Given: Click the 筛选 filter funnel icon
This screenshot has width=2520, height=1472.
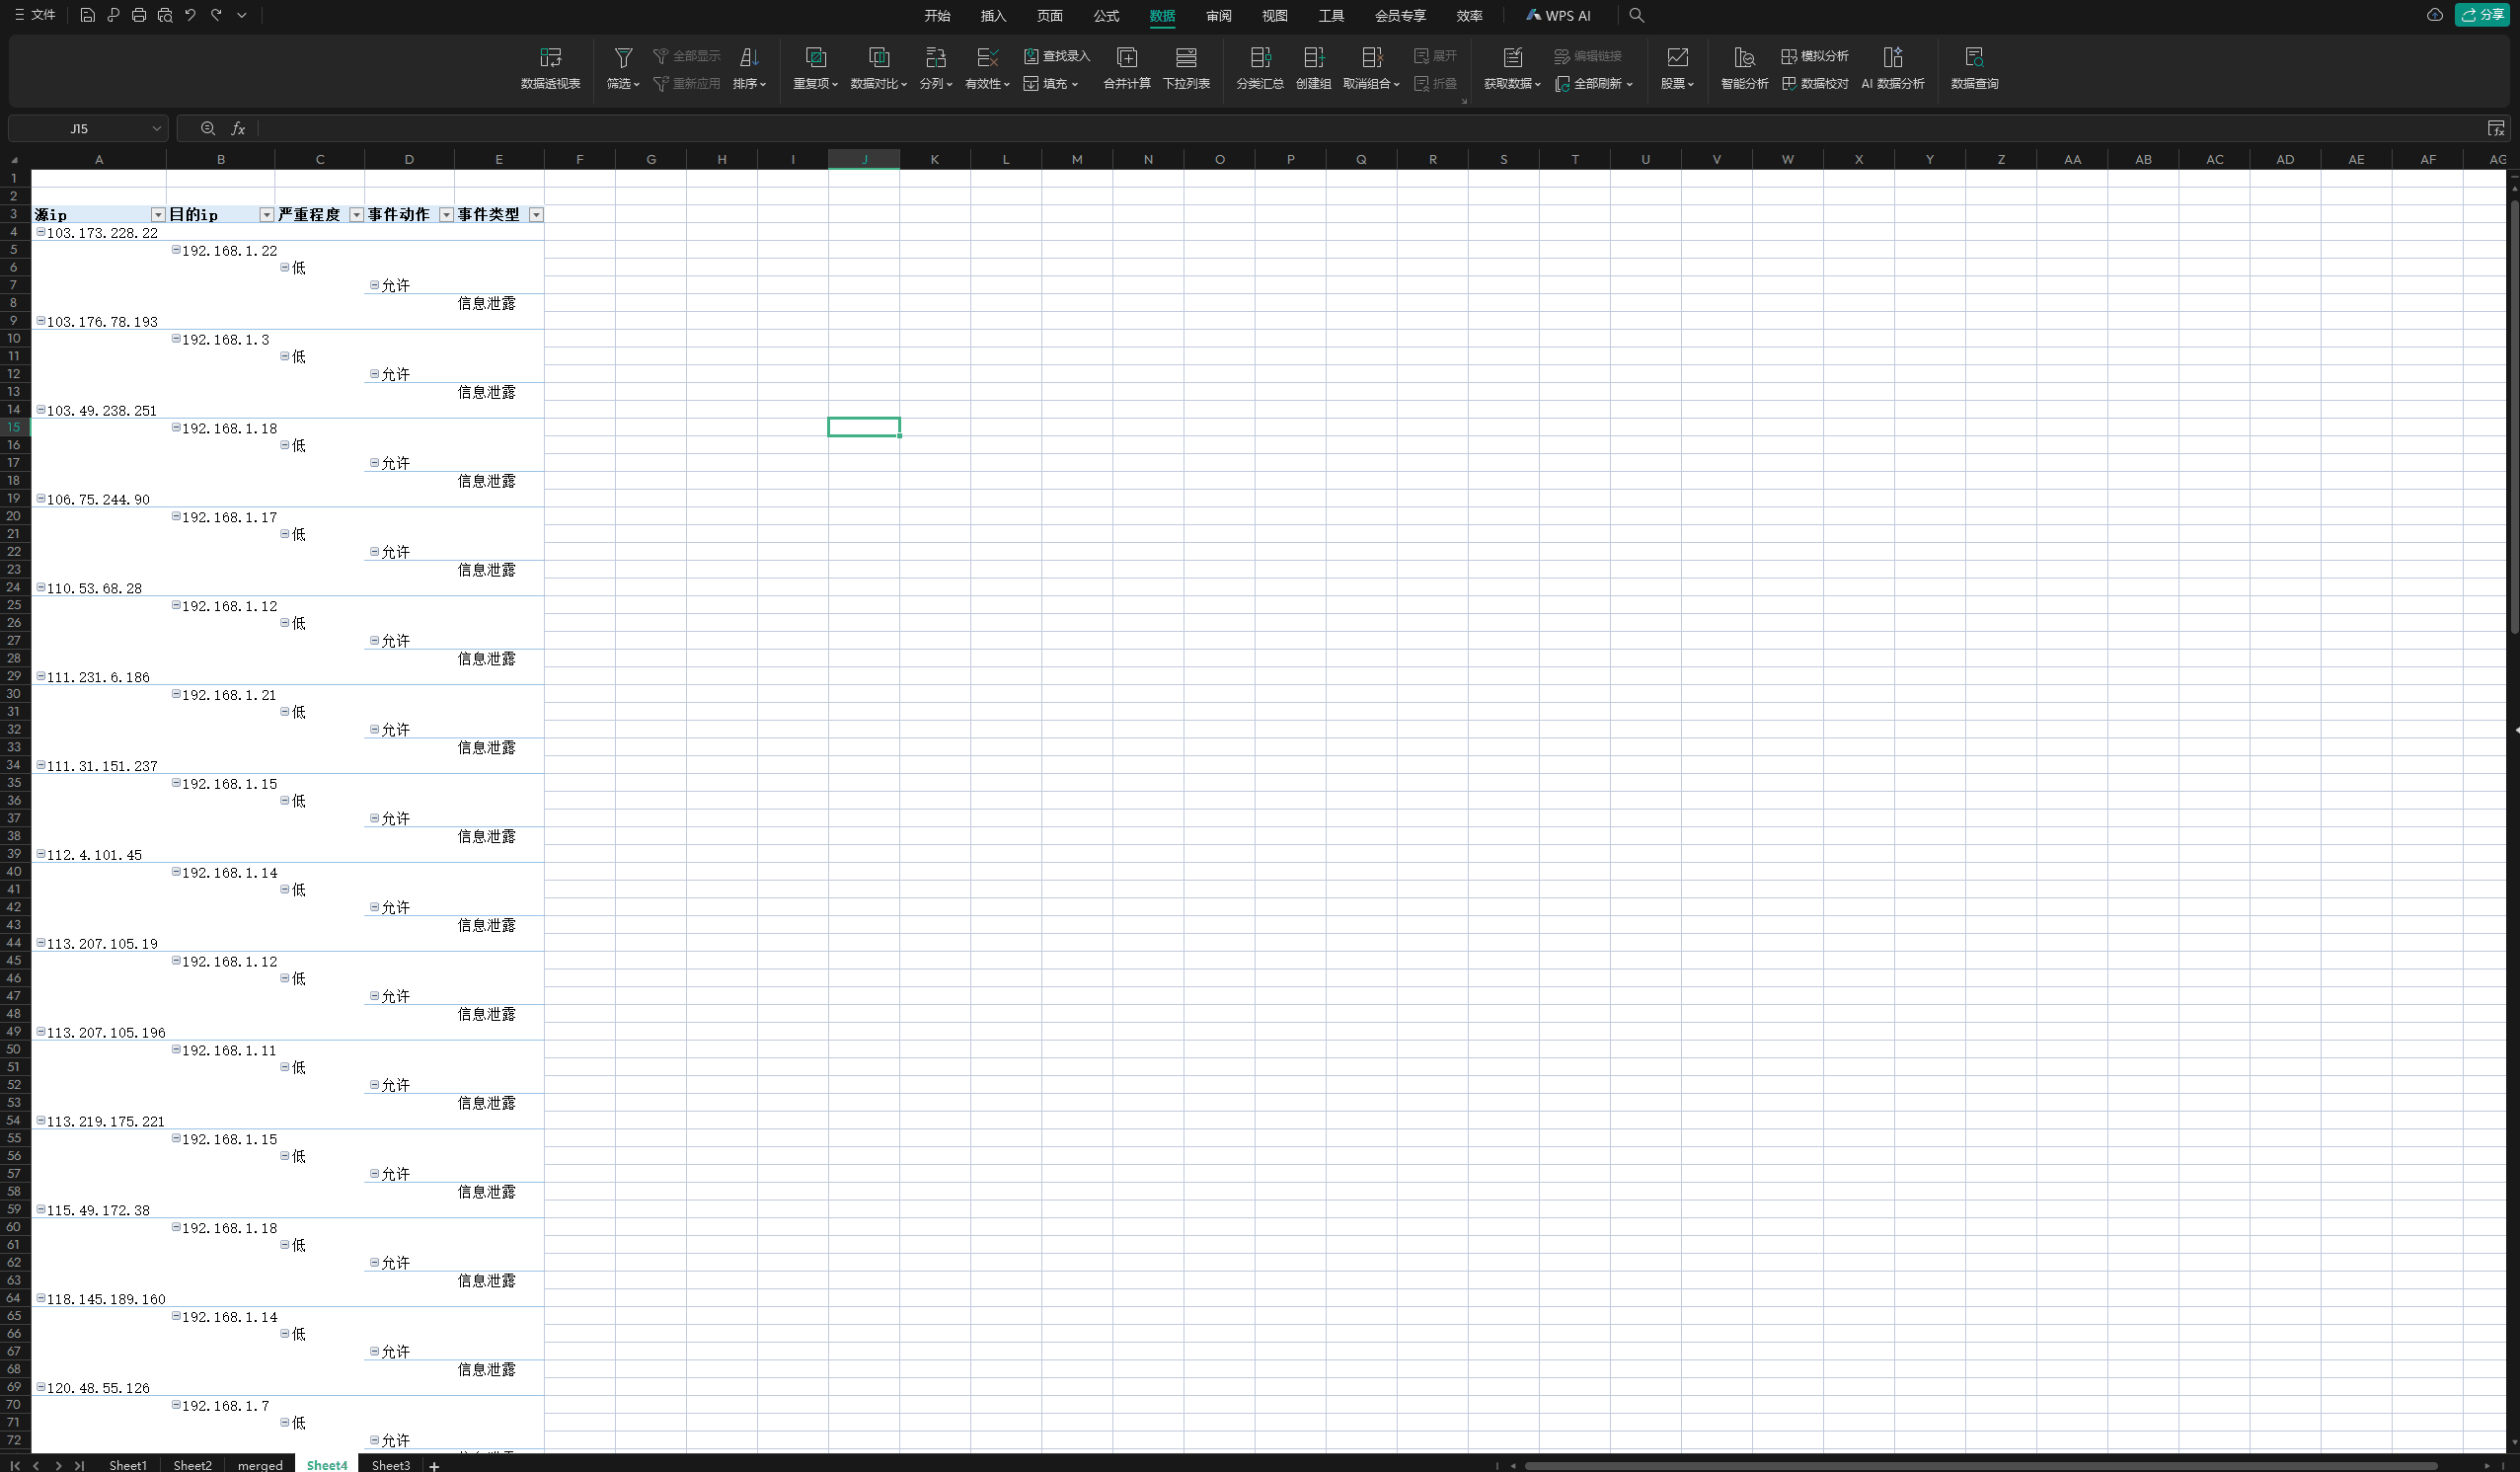Looking at the screenshot, I should click(622, 58).
